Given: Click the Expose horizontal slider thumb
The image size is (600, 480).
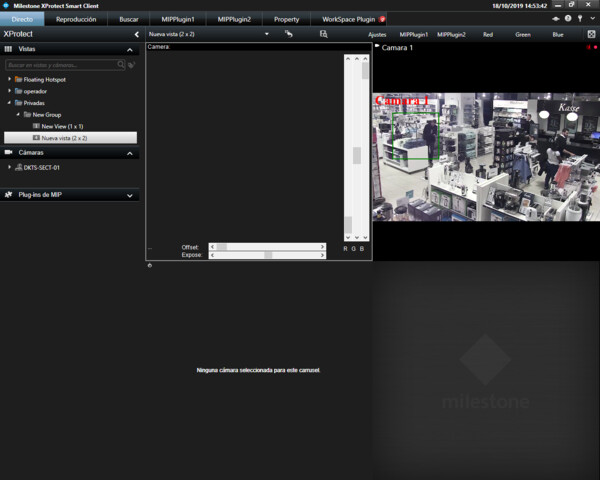Looking at the screenshot, I should [267, 255].
